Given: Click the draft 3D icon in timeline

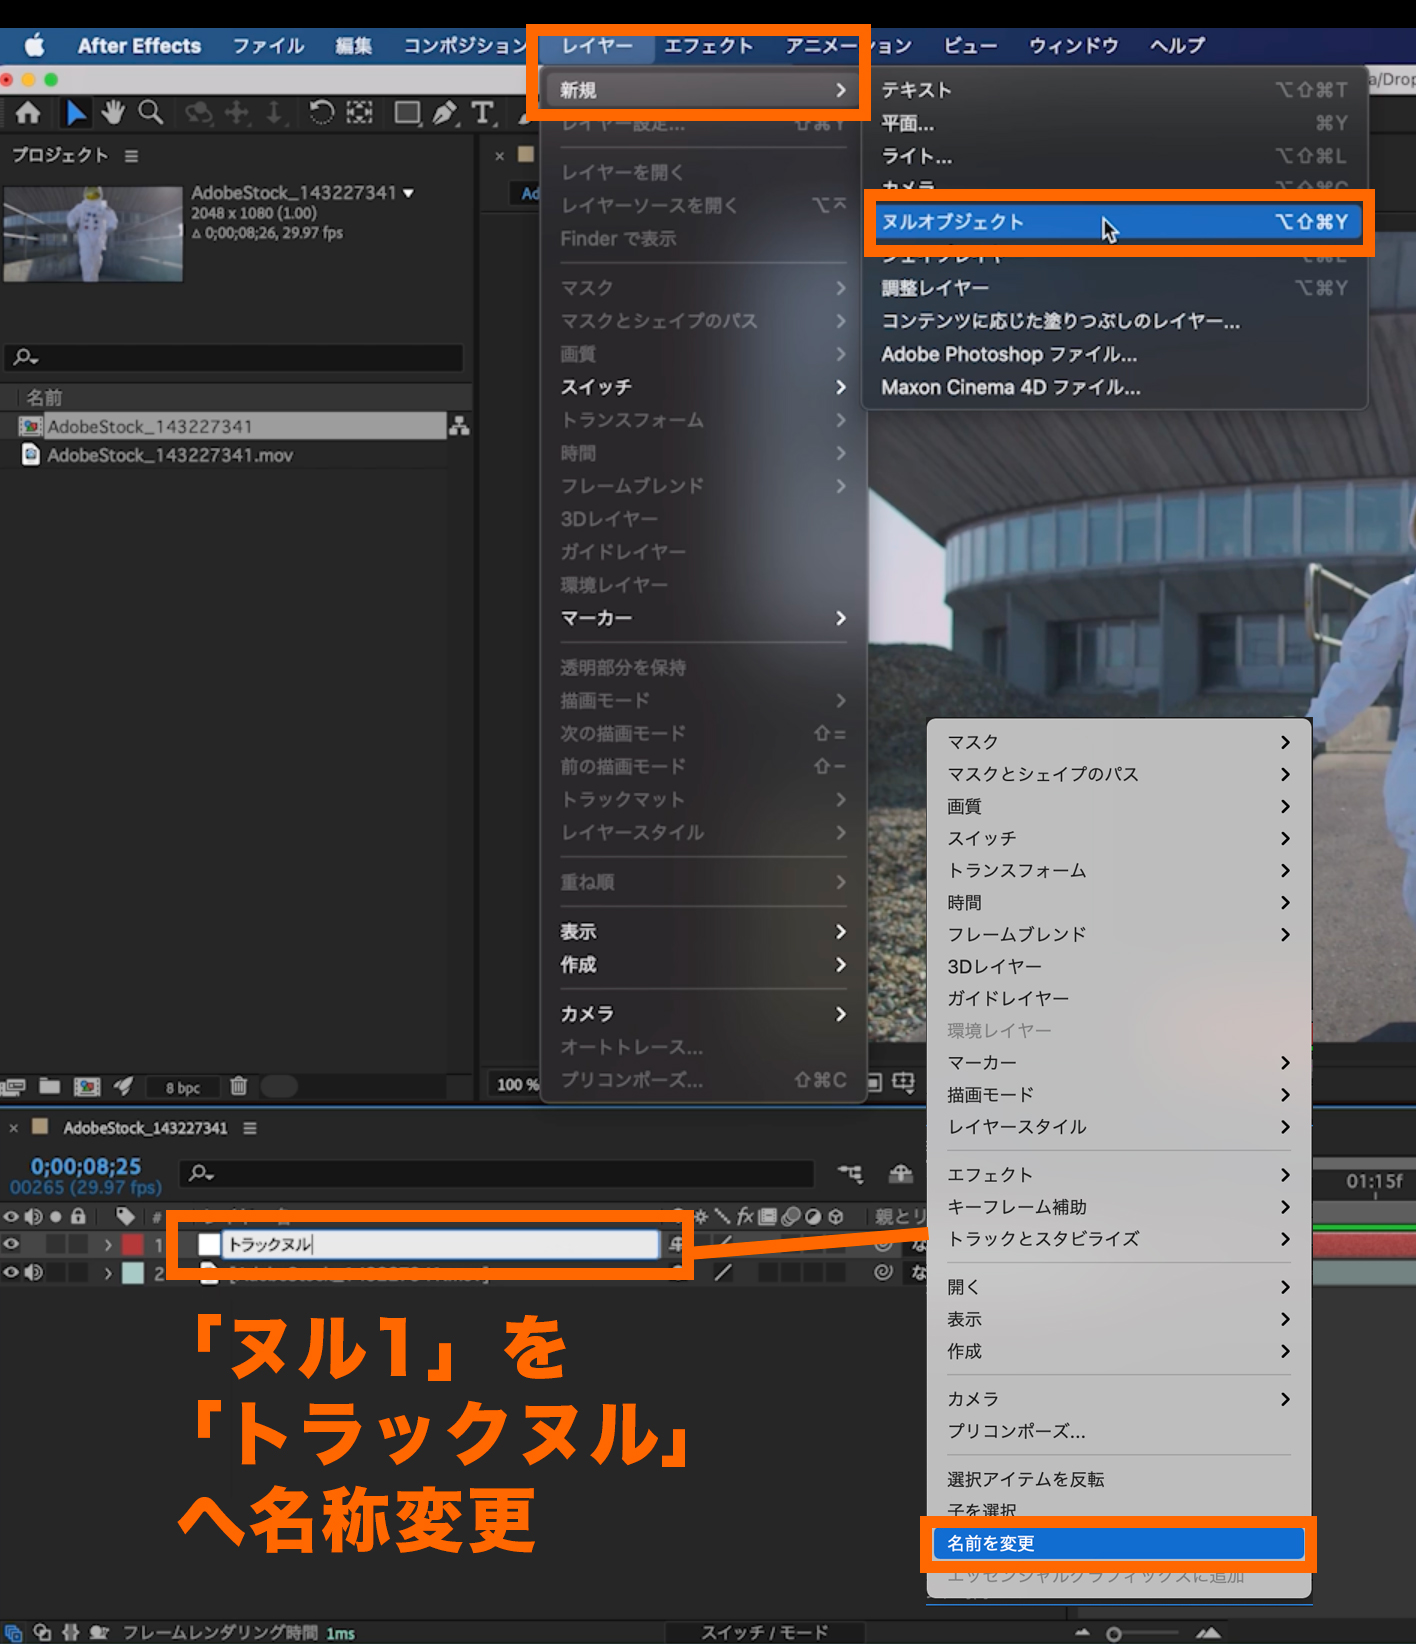Looking at the screenshot, I should [x=901, y=1173].
